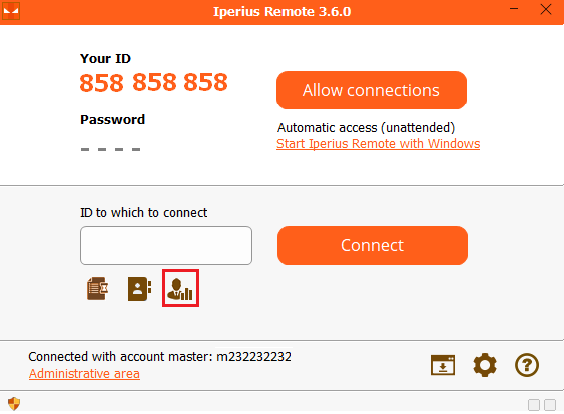The height and width of the screenshot is (414, 564).
Task: Open help via the question mark icon
Action: 527,365
